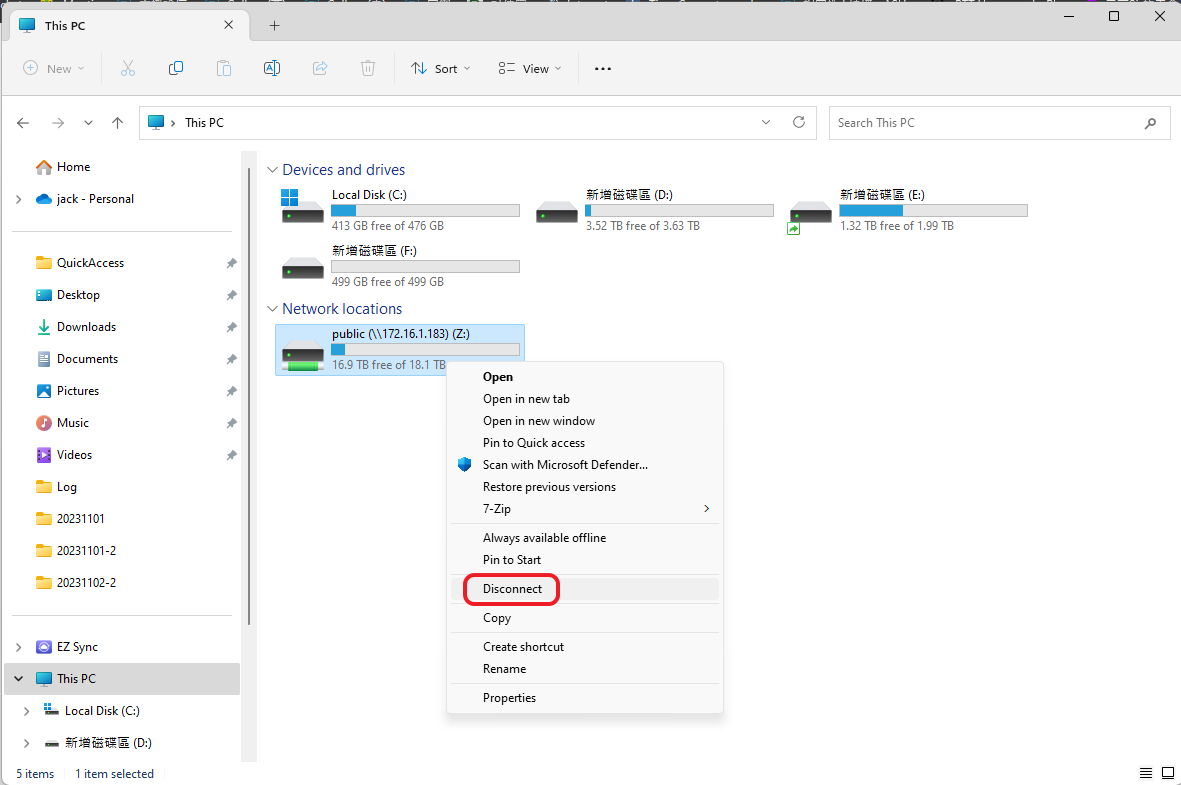This screenshot has width=1181, height=785.
Task: Select Disconnect in the context menu
Action: coord(513,589)
